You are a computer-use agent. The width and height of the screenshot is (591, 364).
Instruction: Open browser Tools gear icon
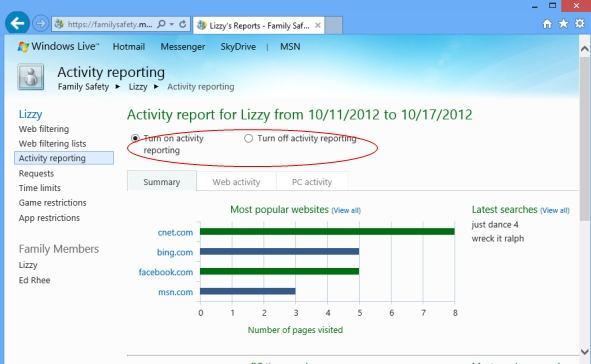(x=580, y=24)
